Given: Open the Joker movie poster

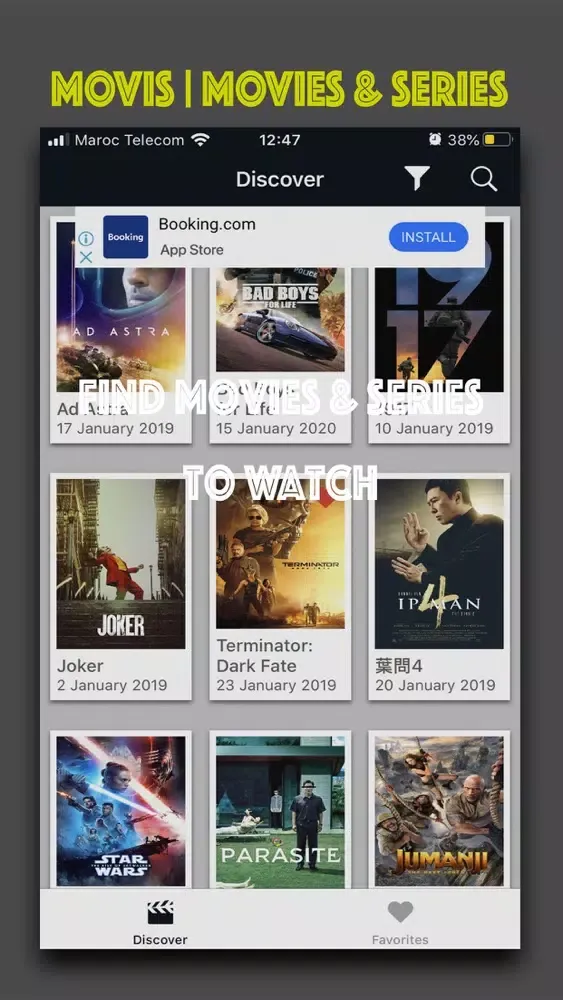Looking at the screenshot, I should click(121, 564).
